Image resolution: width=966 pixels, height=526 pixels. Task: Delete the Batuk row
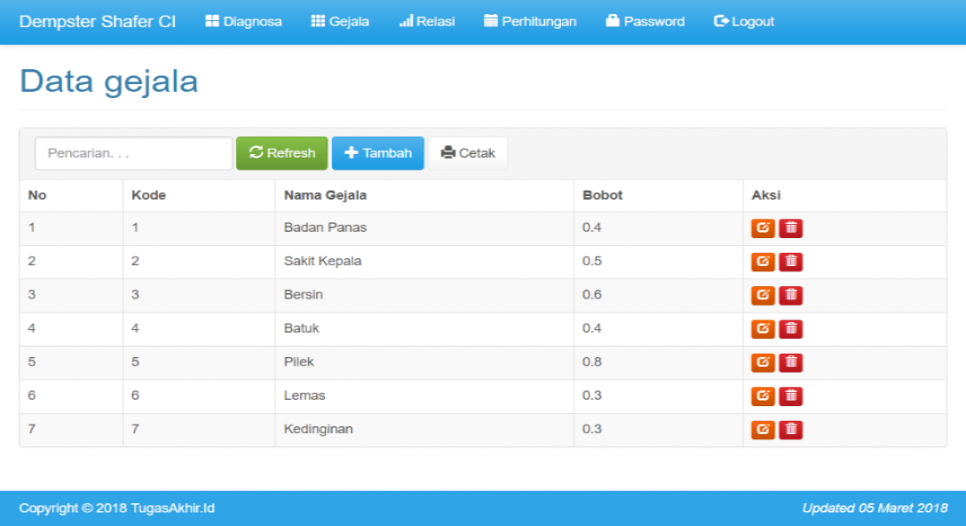click(790, 329)
